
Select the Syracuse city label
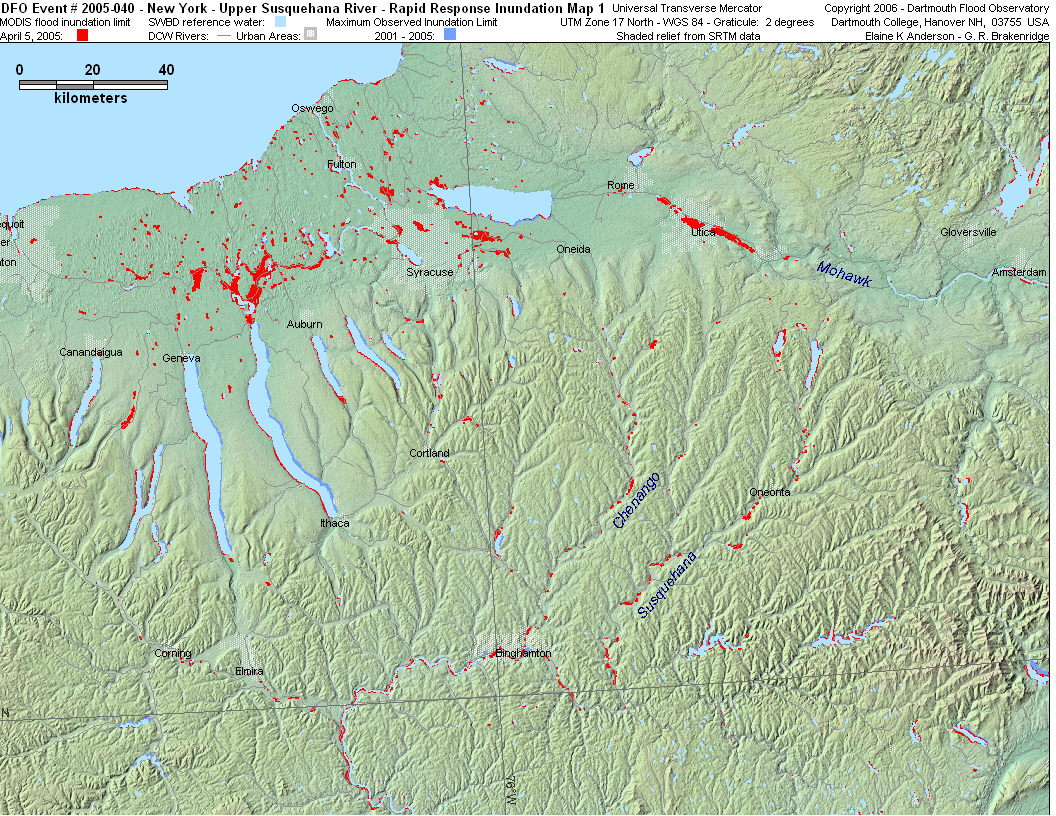coord(430,272)
